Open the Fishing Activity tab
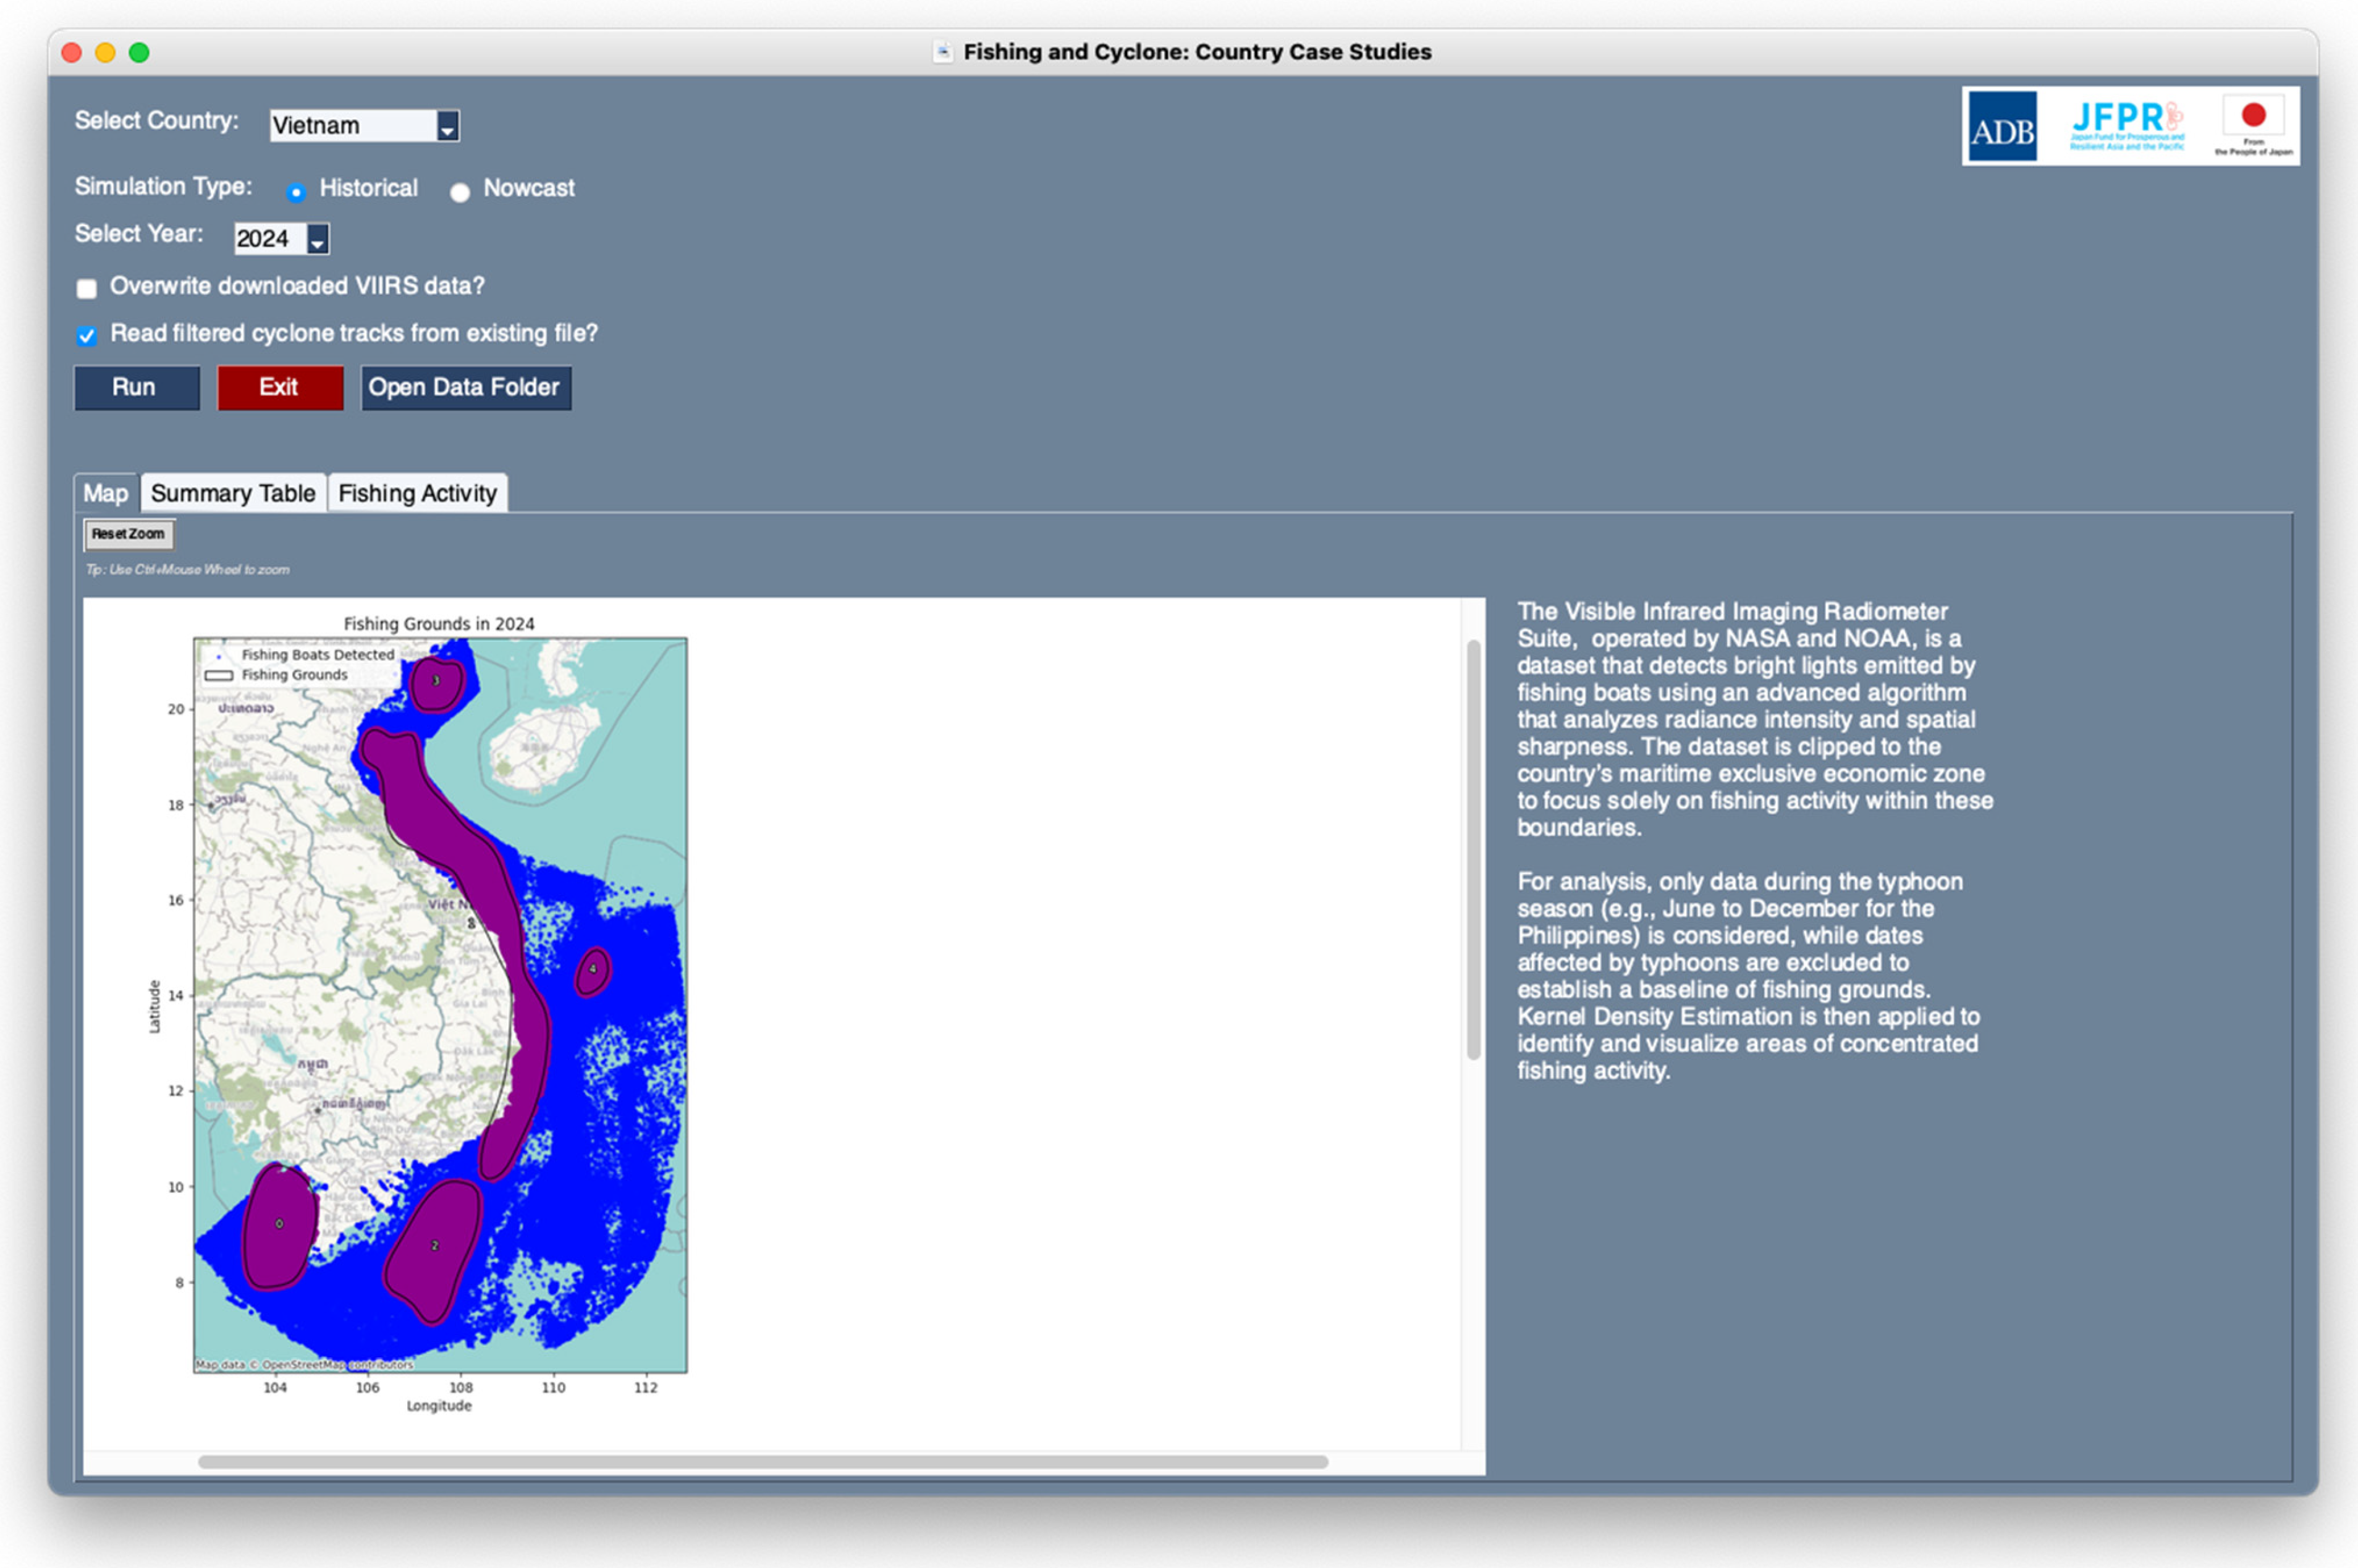The height and width of the screenshot is (1568, 2358). [417, 493]
